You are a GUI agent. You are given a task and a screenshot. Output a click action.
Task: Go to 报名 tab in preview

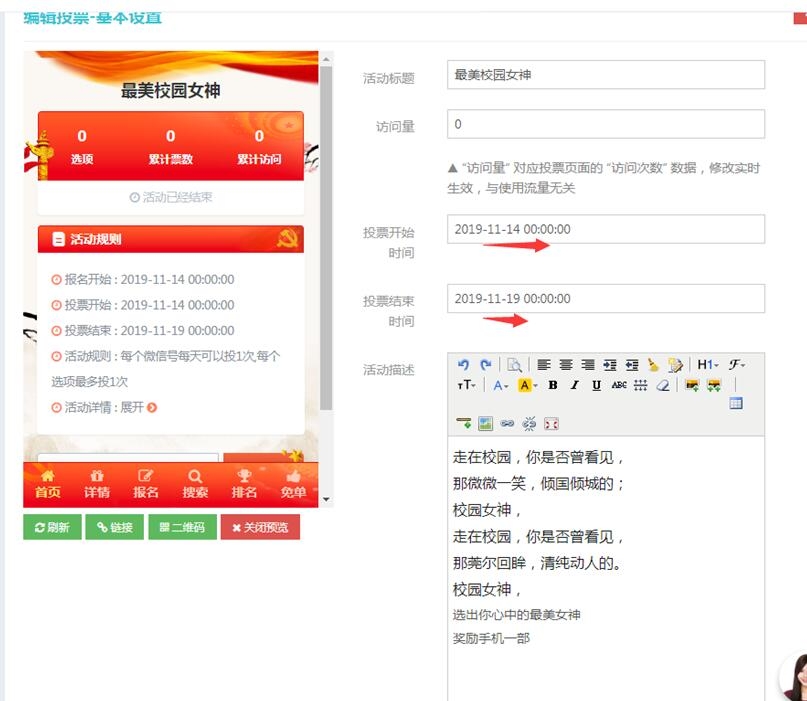[146, 484]
